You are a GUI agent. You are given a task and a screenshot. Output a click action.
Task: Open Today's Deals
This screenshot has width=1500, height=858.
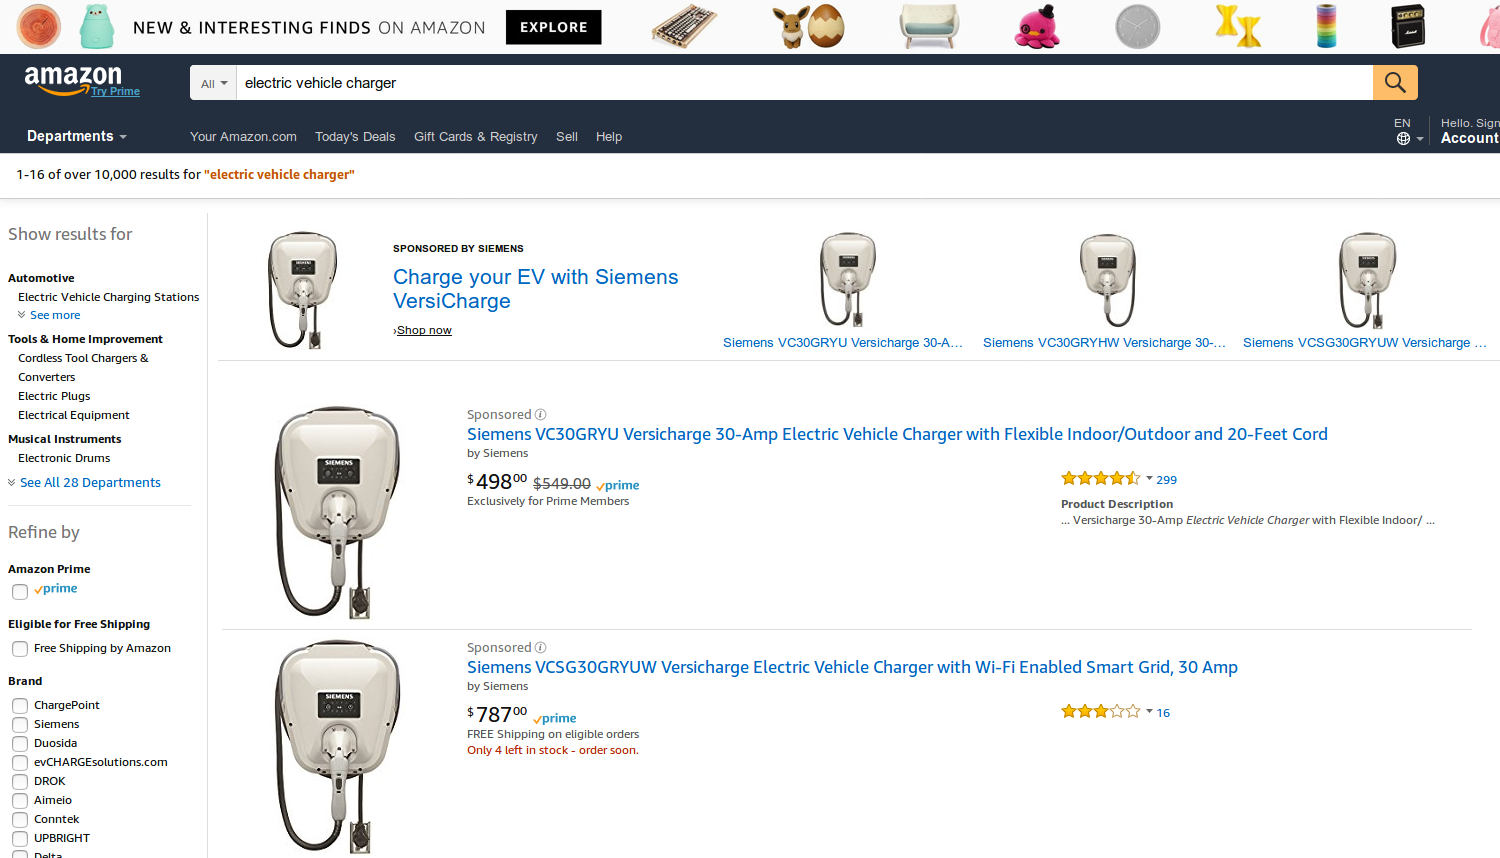tap(355, 137)
